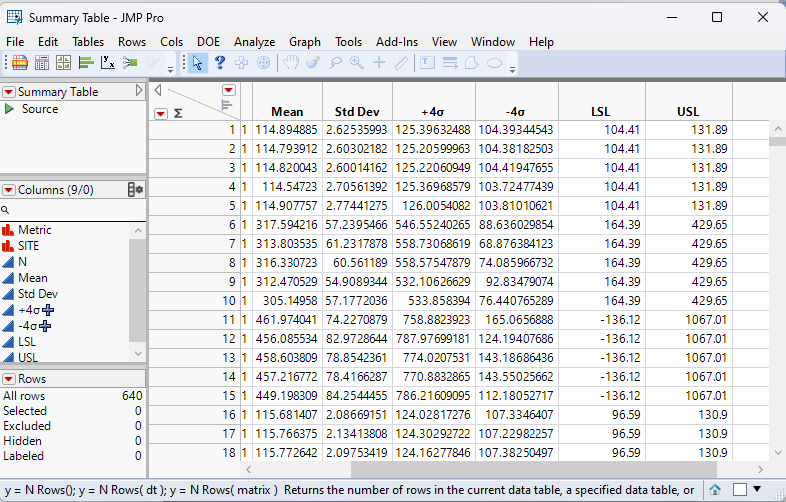Click the formula plus icon next to +4σ
Screen dimensions: 786x502
coord(48,310)
